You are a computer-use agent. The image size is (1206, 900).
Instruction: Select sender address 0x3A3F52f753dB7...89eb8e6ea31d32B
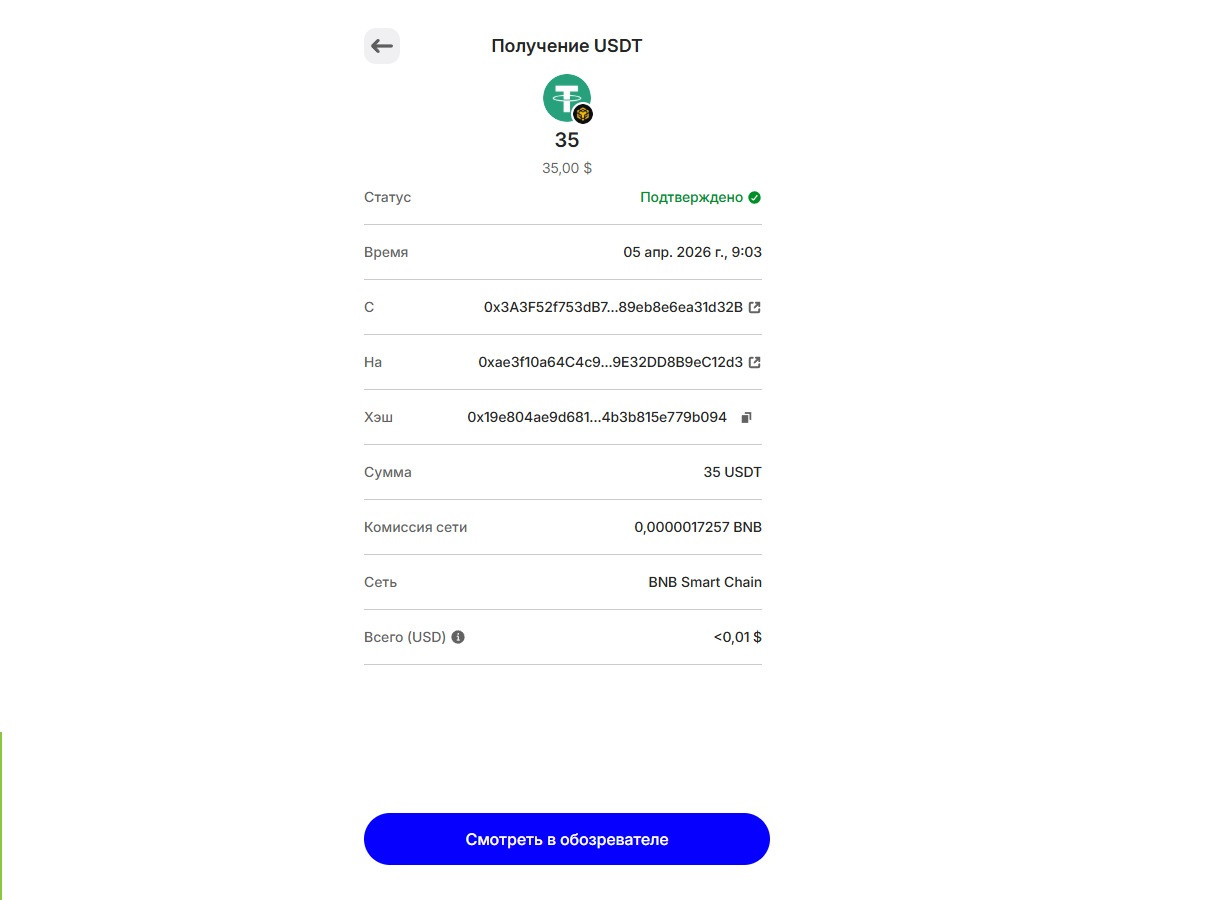613,307
